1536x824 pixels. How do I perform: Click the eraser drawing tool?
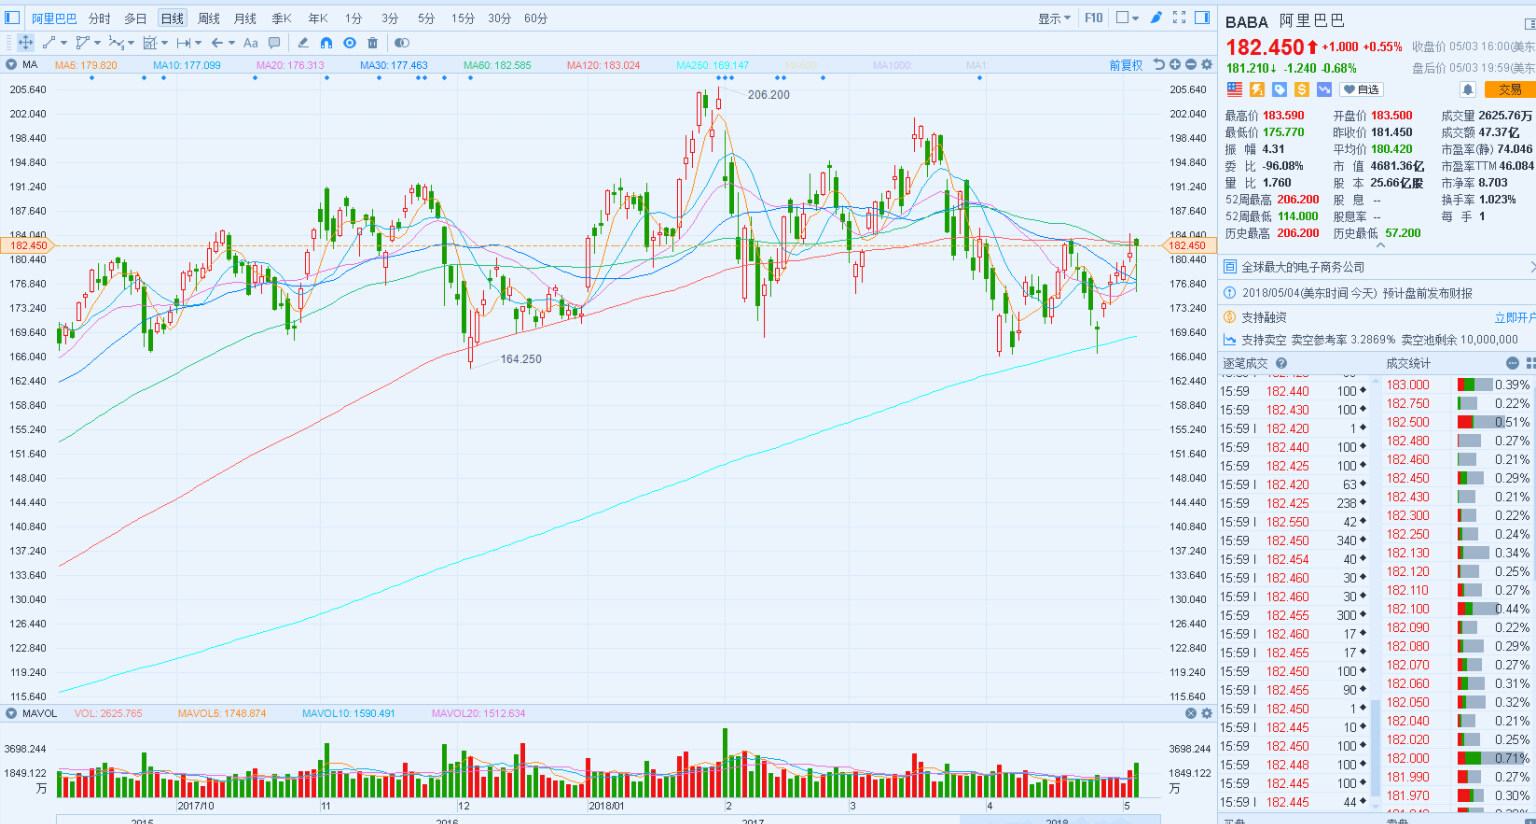click(x=303, y=43)
